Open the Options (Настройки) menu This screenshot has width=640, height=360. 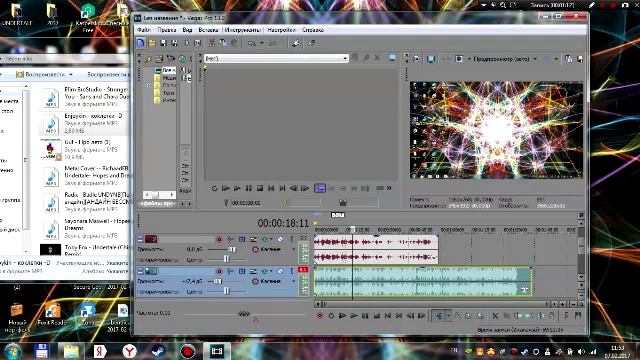[281, 30]
